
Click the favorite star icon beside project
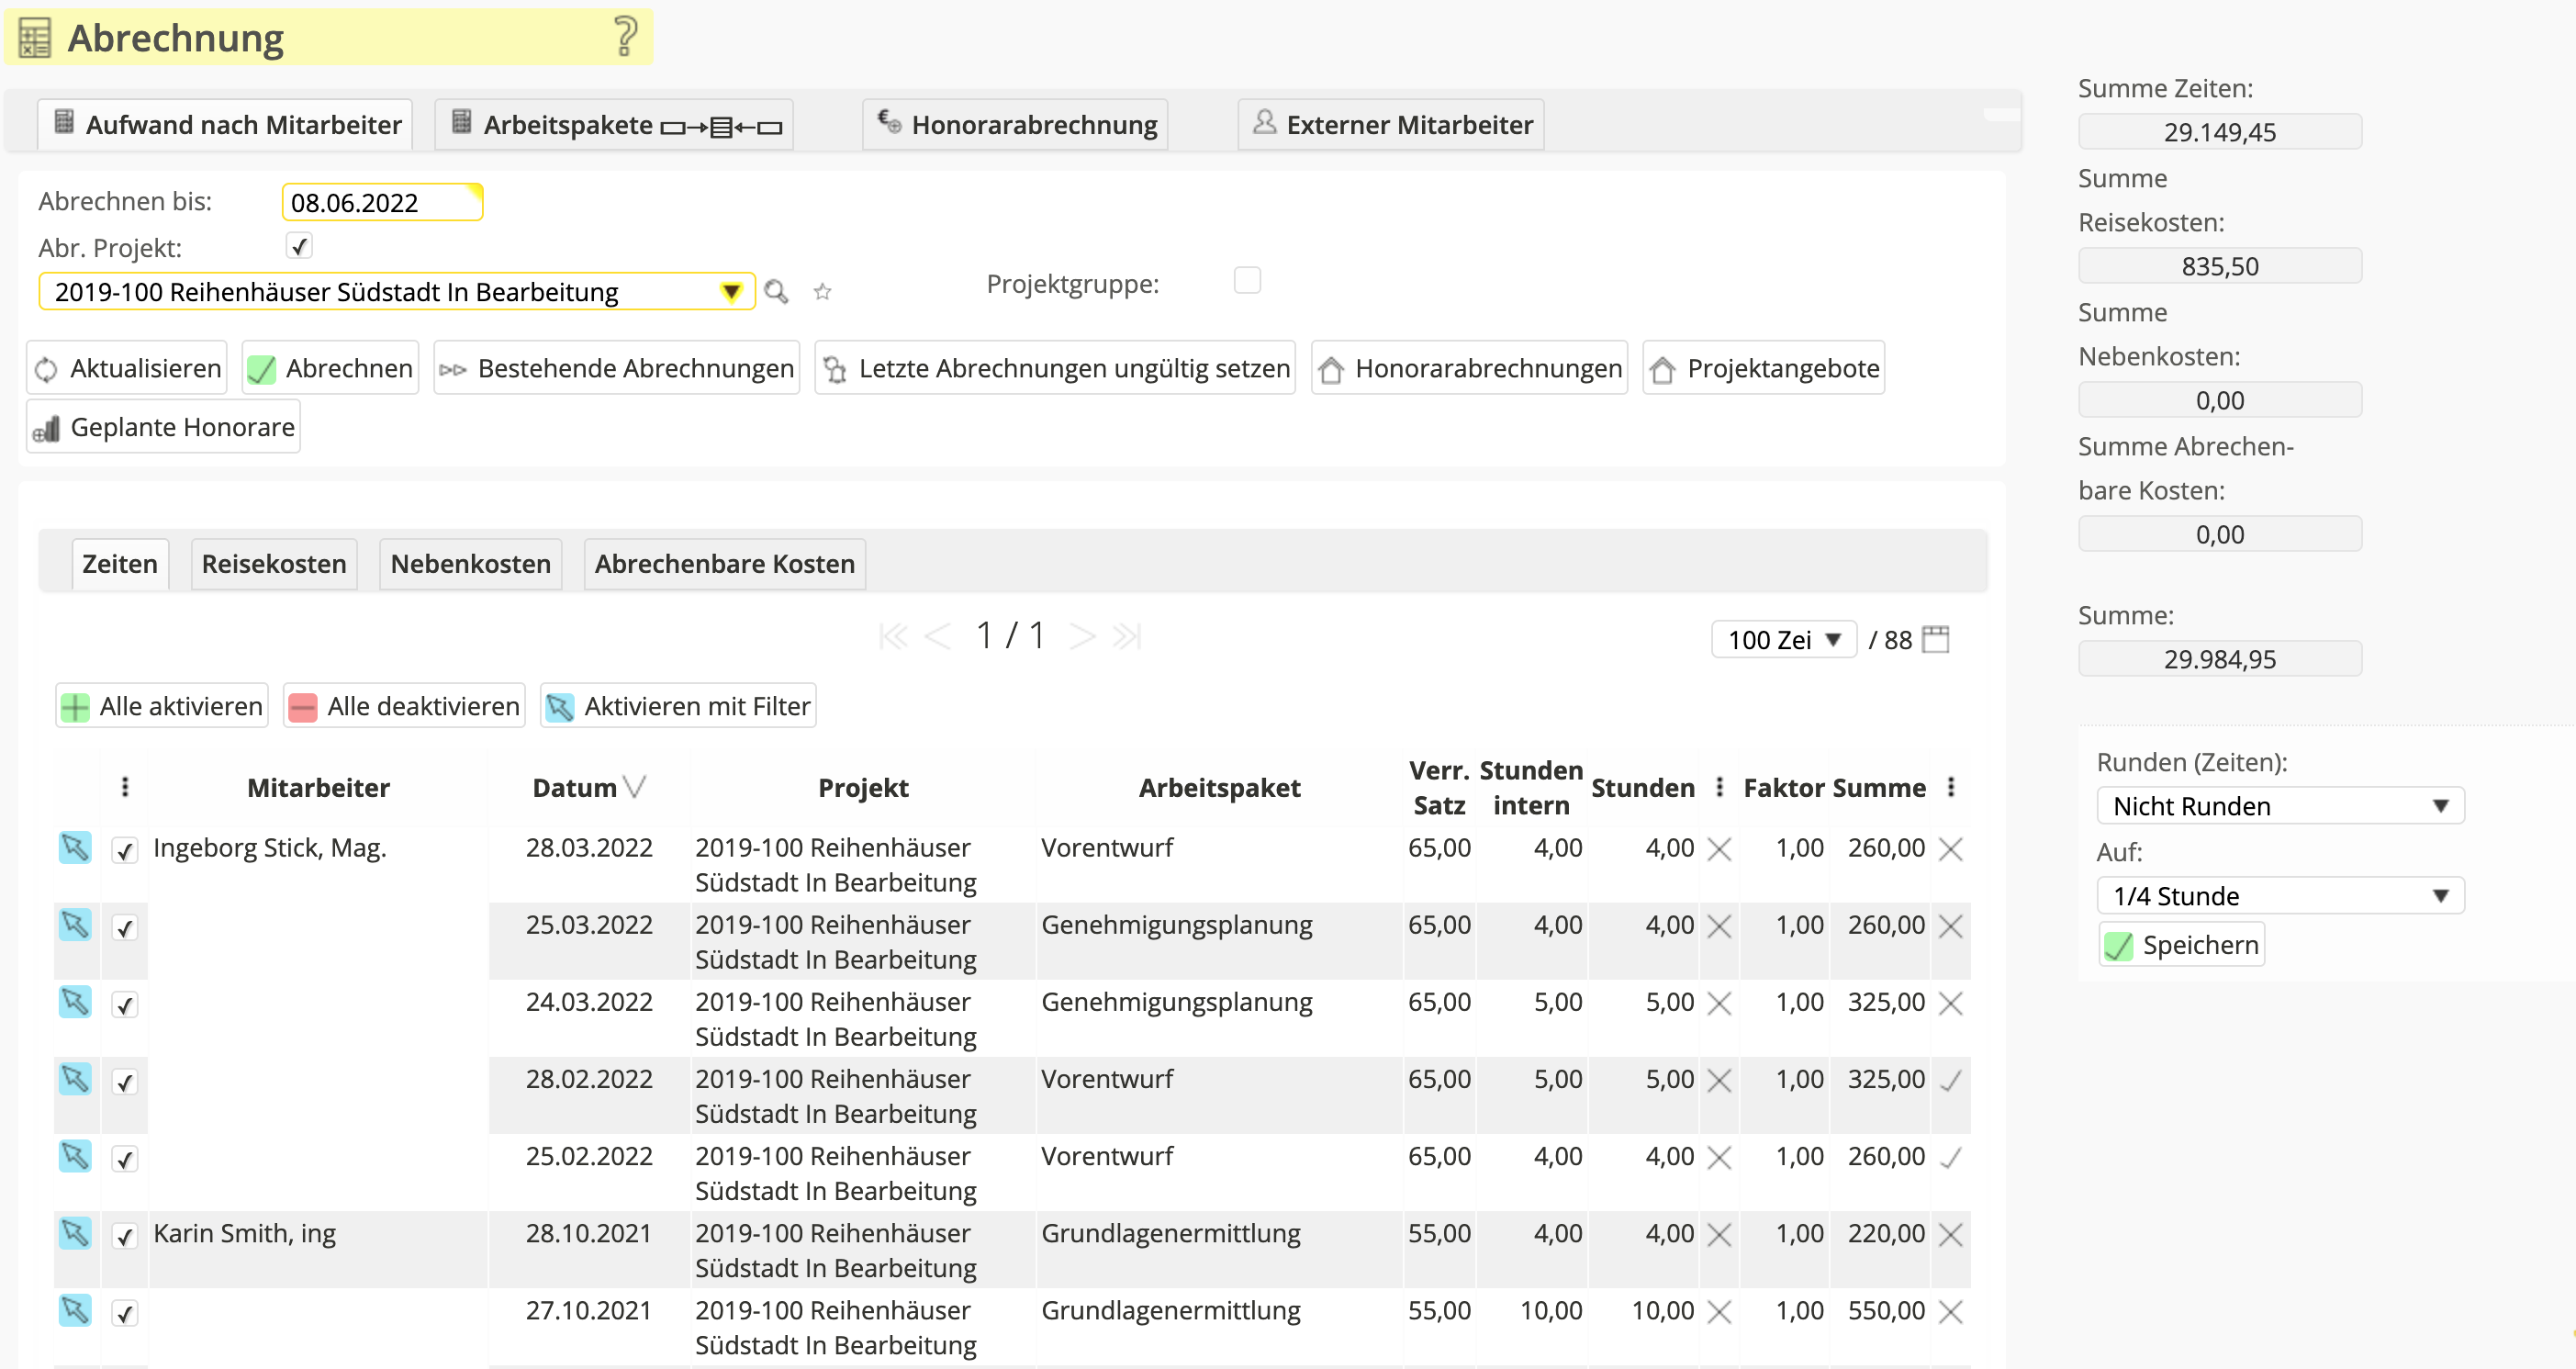822,292
